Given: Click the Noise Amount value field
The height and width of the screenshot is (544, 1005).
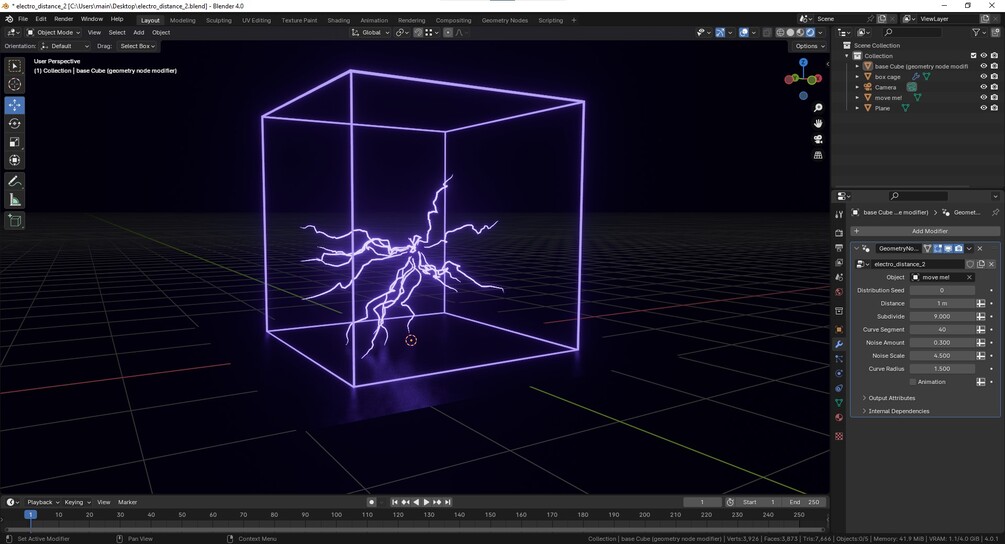Looking at the screenshot, I should [x=942, y=343].
